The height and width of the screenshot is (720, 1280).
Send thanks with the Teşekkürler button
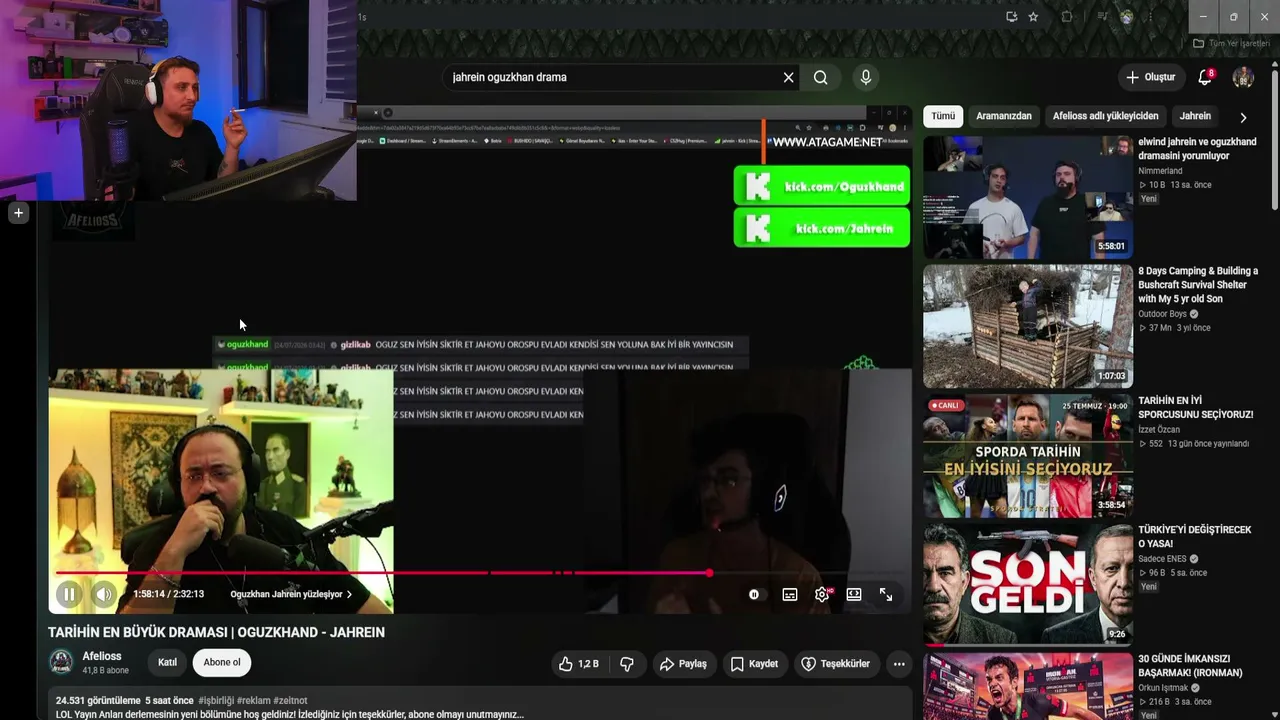click(x=836, y=663)
